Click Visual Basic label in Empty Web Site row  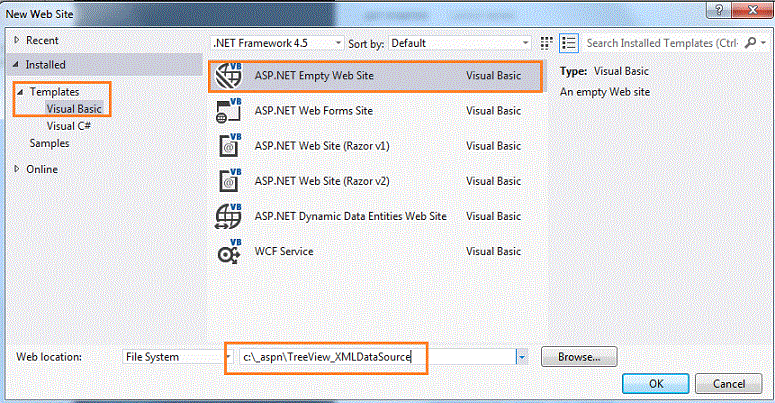click(493, 76)
